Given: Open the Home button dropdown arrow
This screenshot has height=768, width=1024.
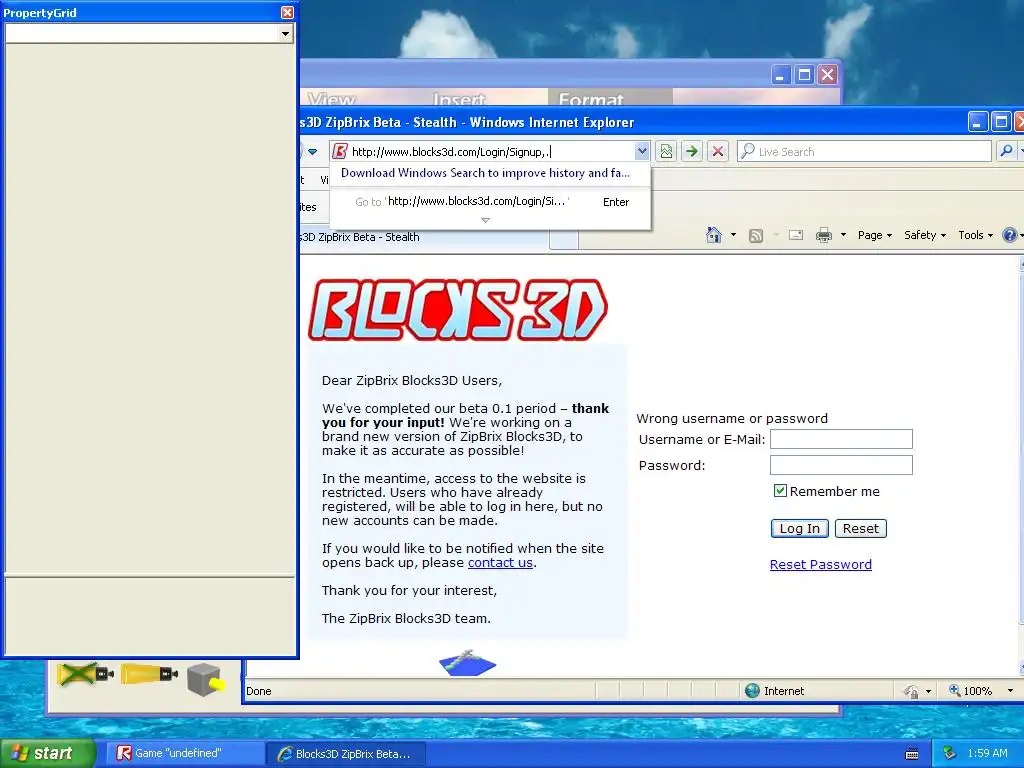Looking at the screenshot, I should (x=733, y=235).
